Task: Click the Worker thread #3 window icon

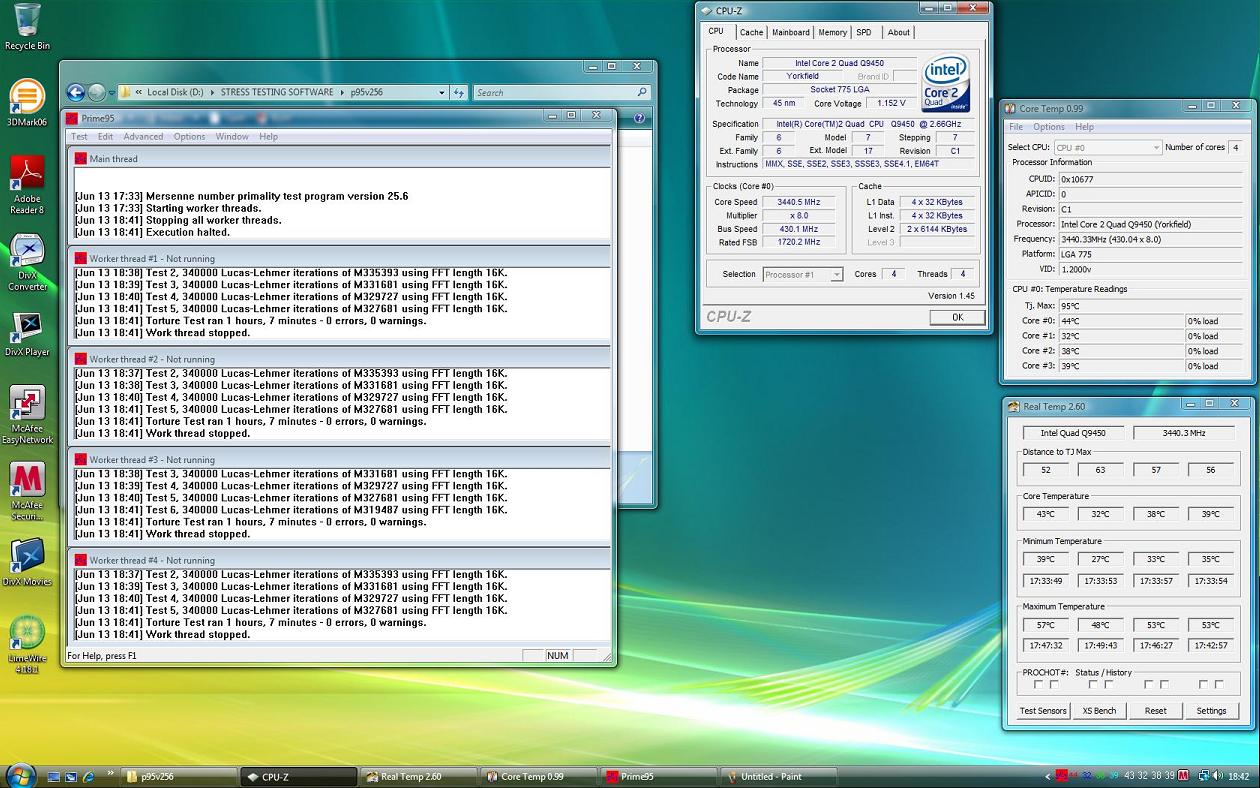Action: [80, 460]
